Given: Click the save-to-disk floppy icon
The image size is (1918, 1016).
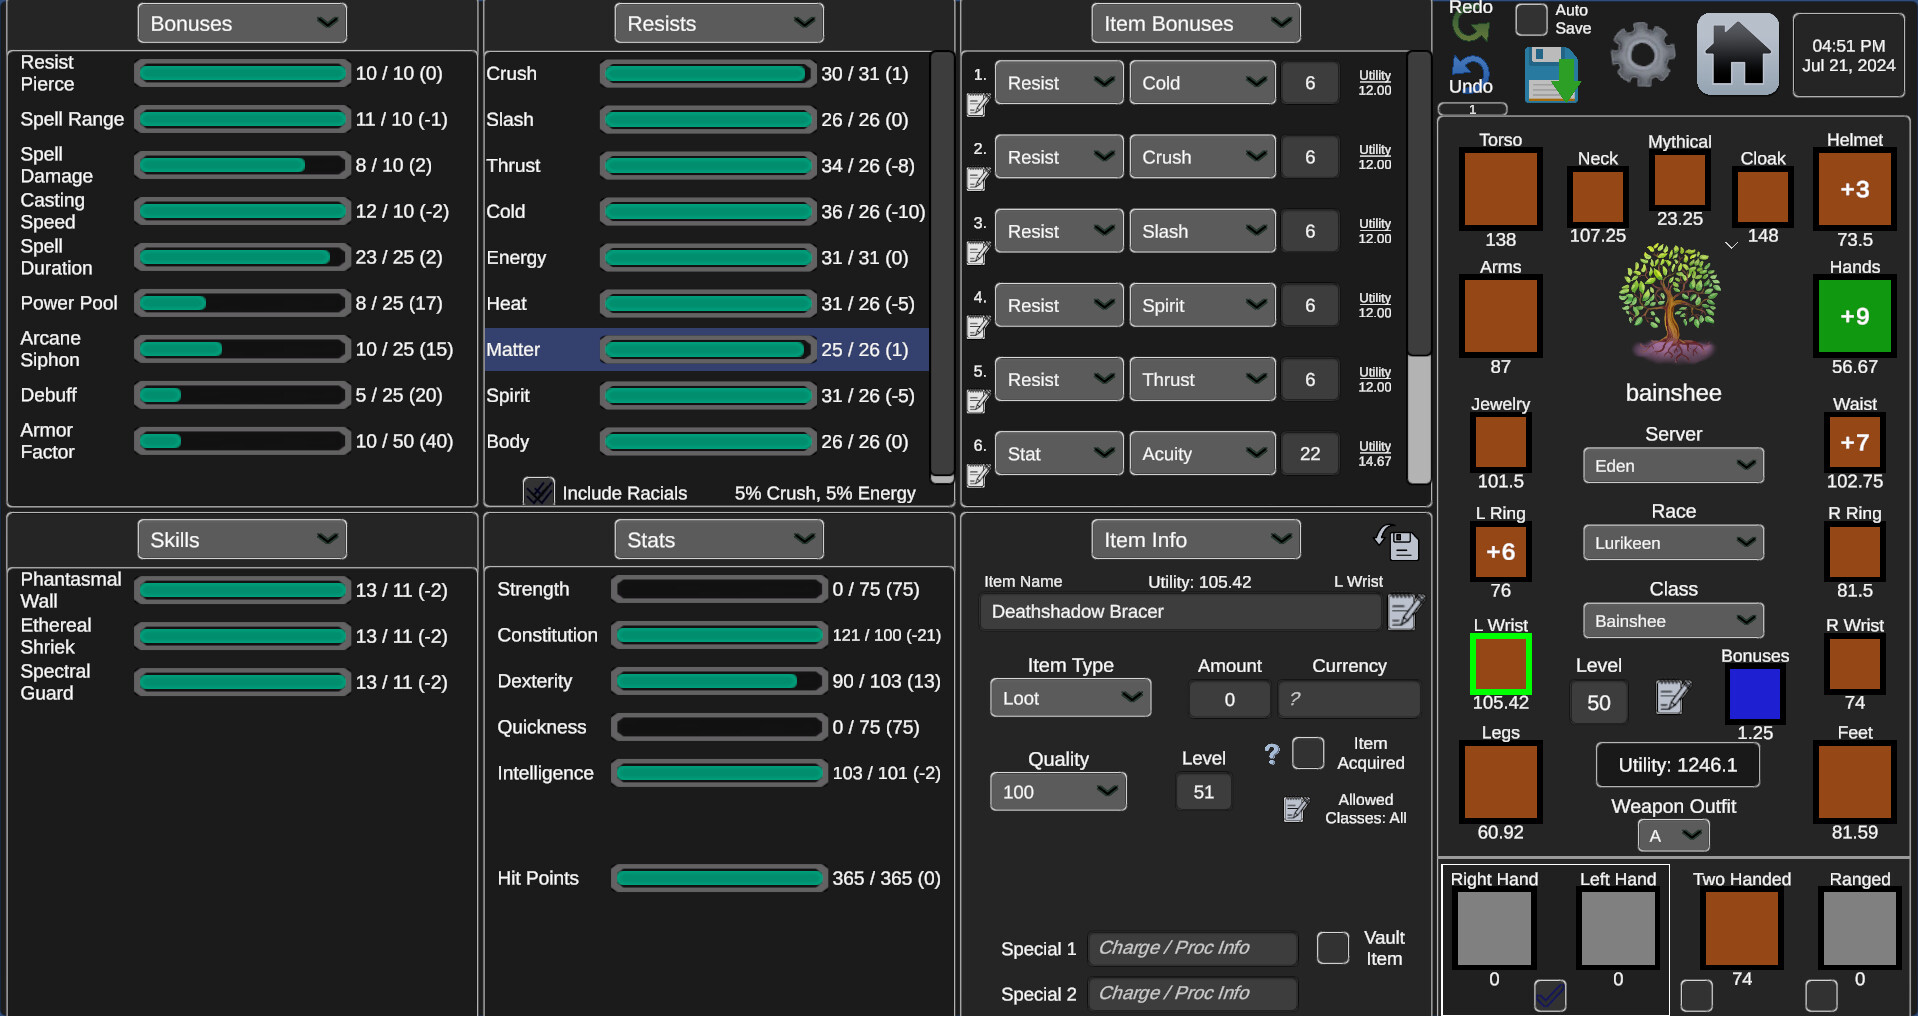Looking at the screenshot, I should click(x=1551, y=75).
